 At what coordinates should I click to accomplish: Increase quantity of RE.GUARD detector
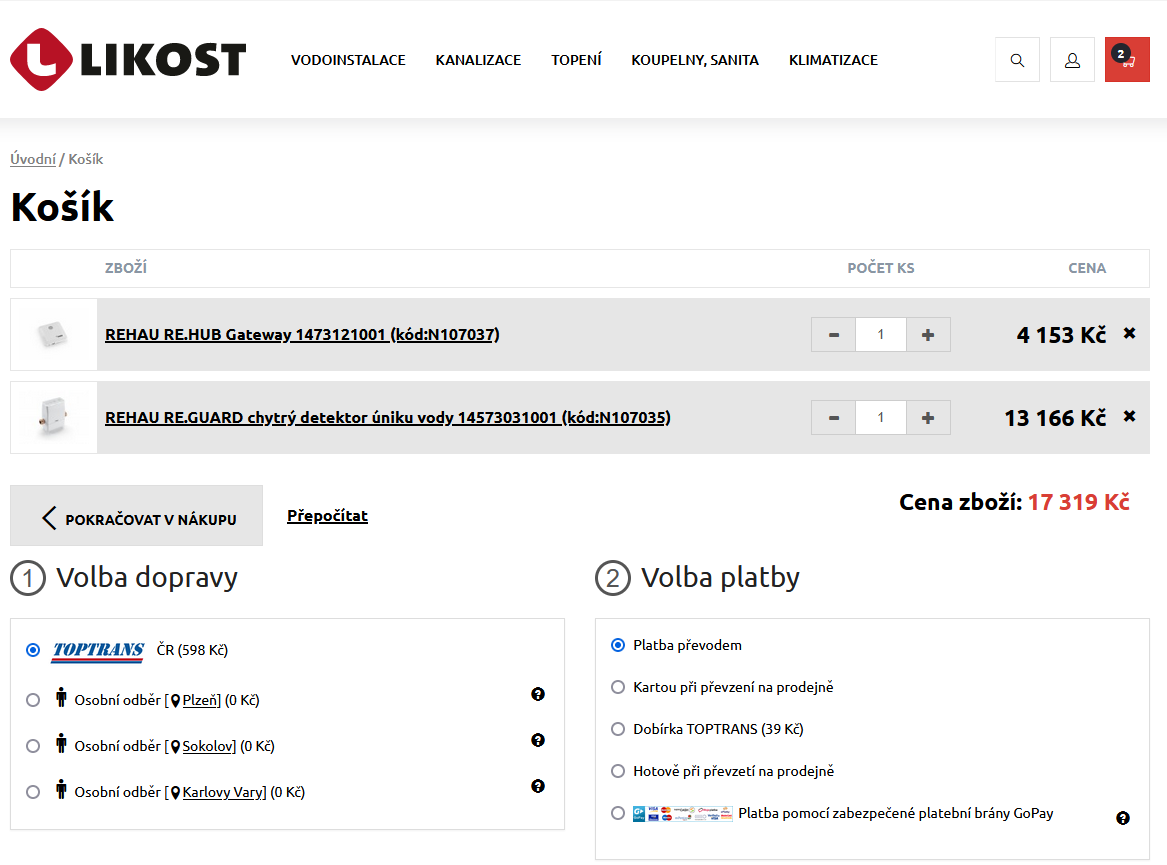tap(928, 418)
